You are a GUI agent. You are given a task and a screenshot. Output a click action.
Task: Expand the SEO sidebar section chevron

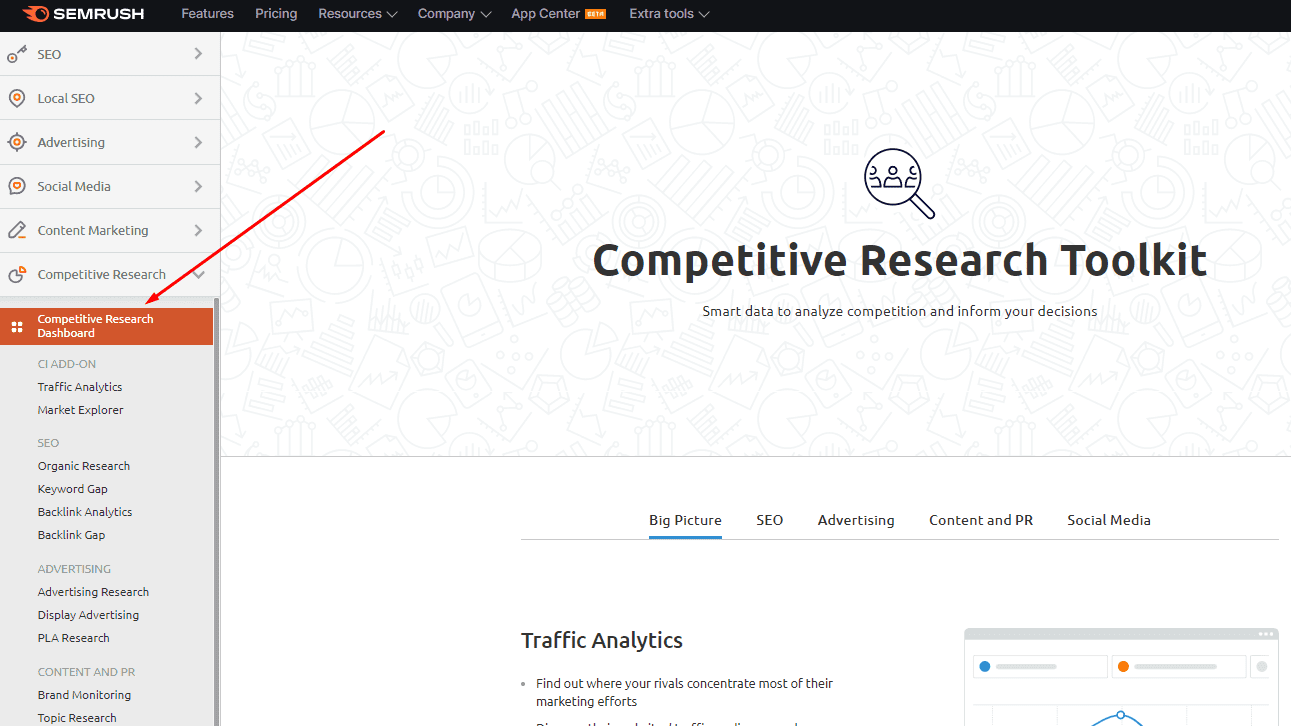tap(198, 54)
